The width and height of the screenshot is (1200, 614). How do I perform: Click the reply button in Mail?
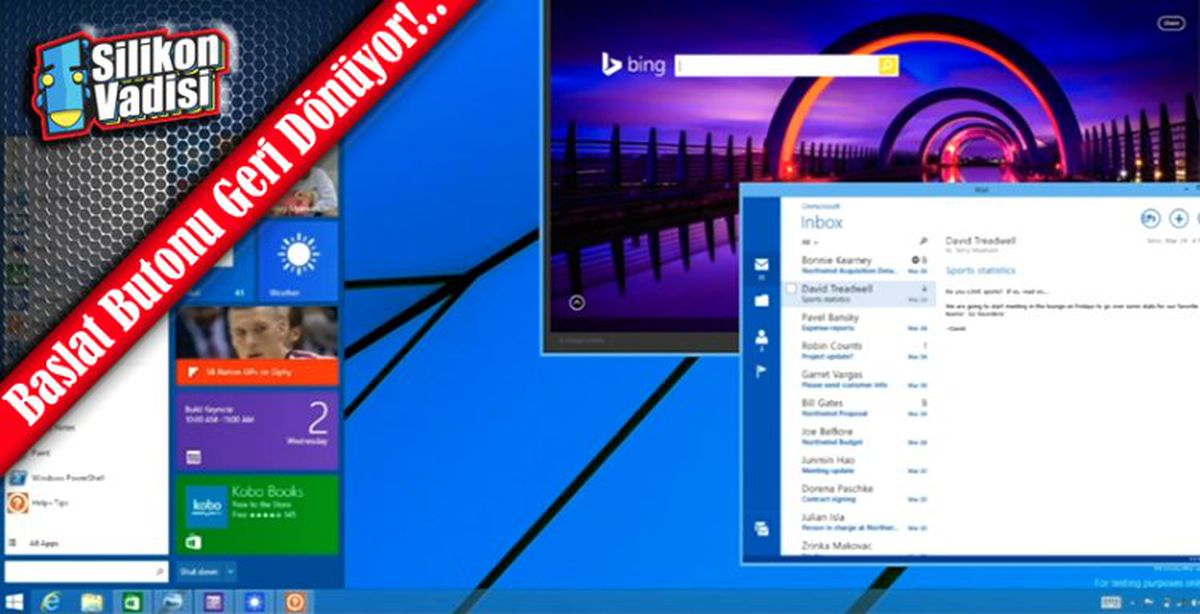1151,218
